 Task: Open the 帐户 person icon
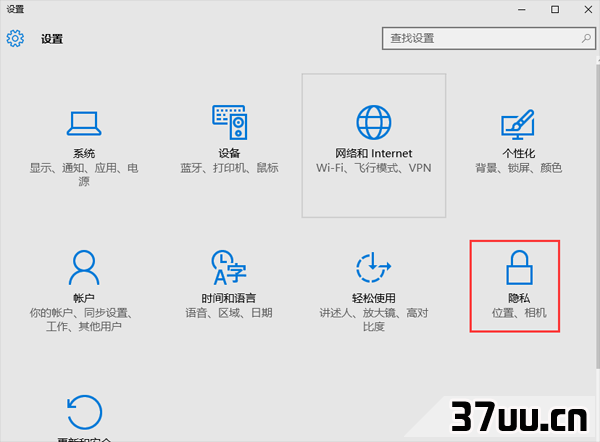84,267
